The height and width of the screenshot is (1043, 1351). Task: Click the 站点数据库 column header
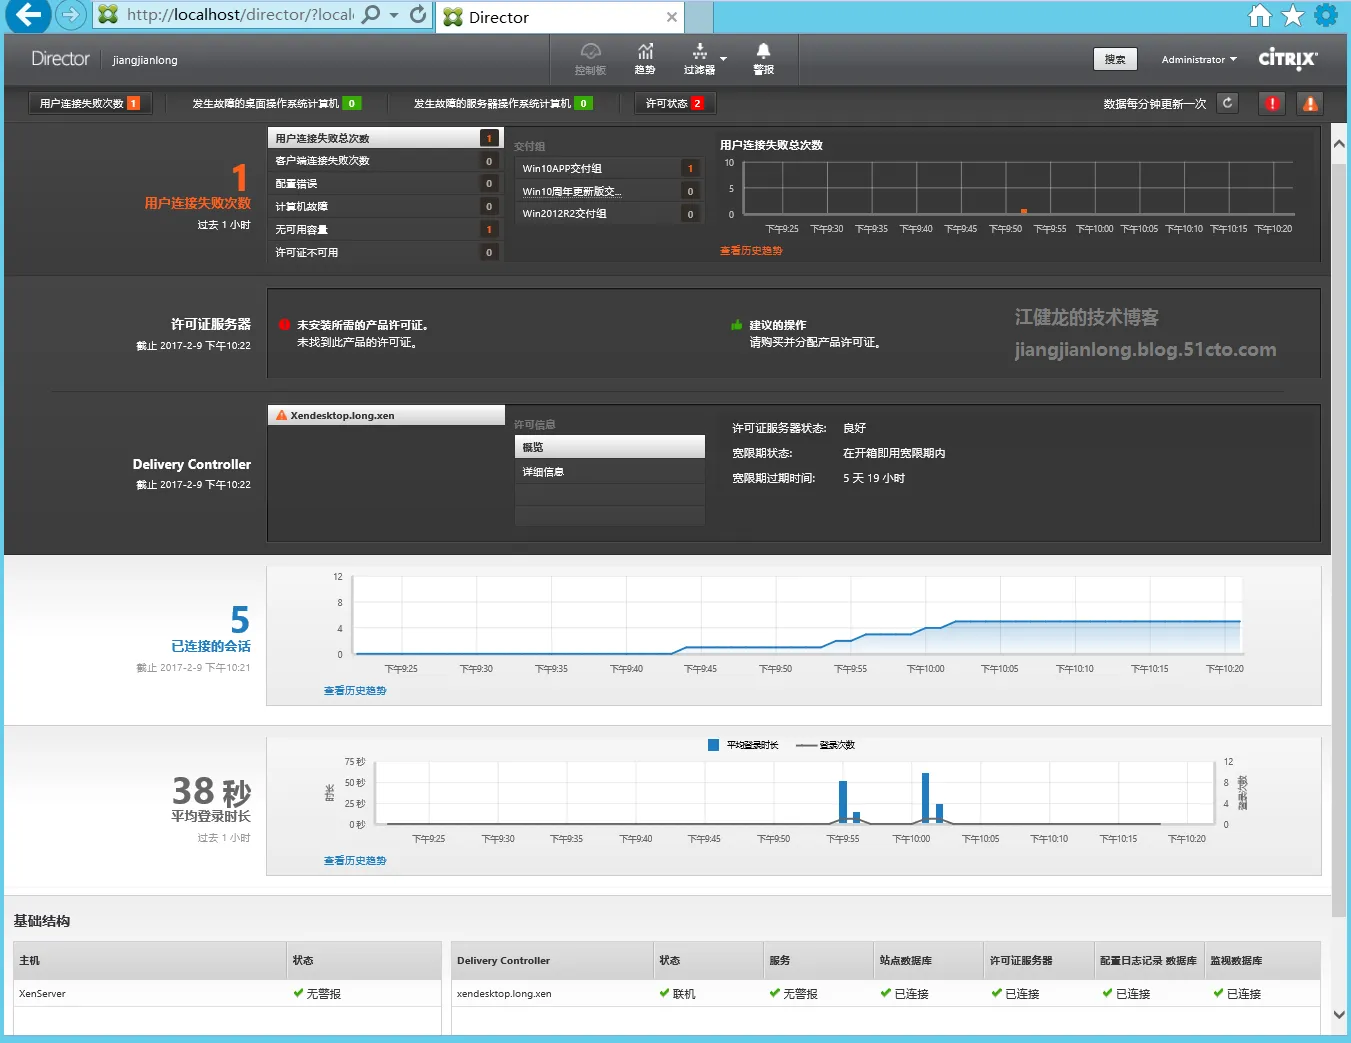point(928,960)
